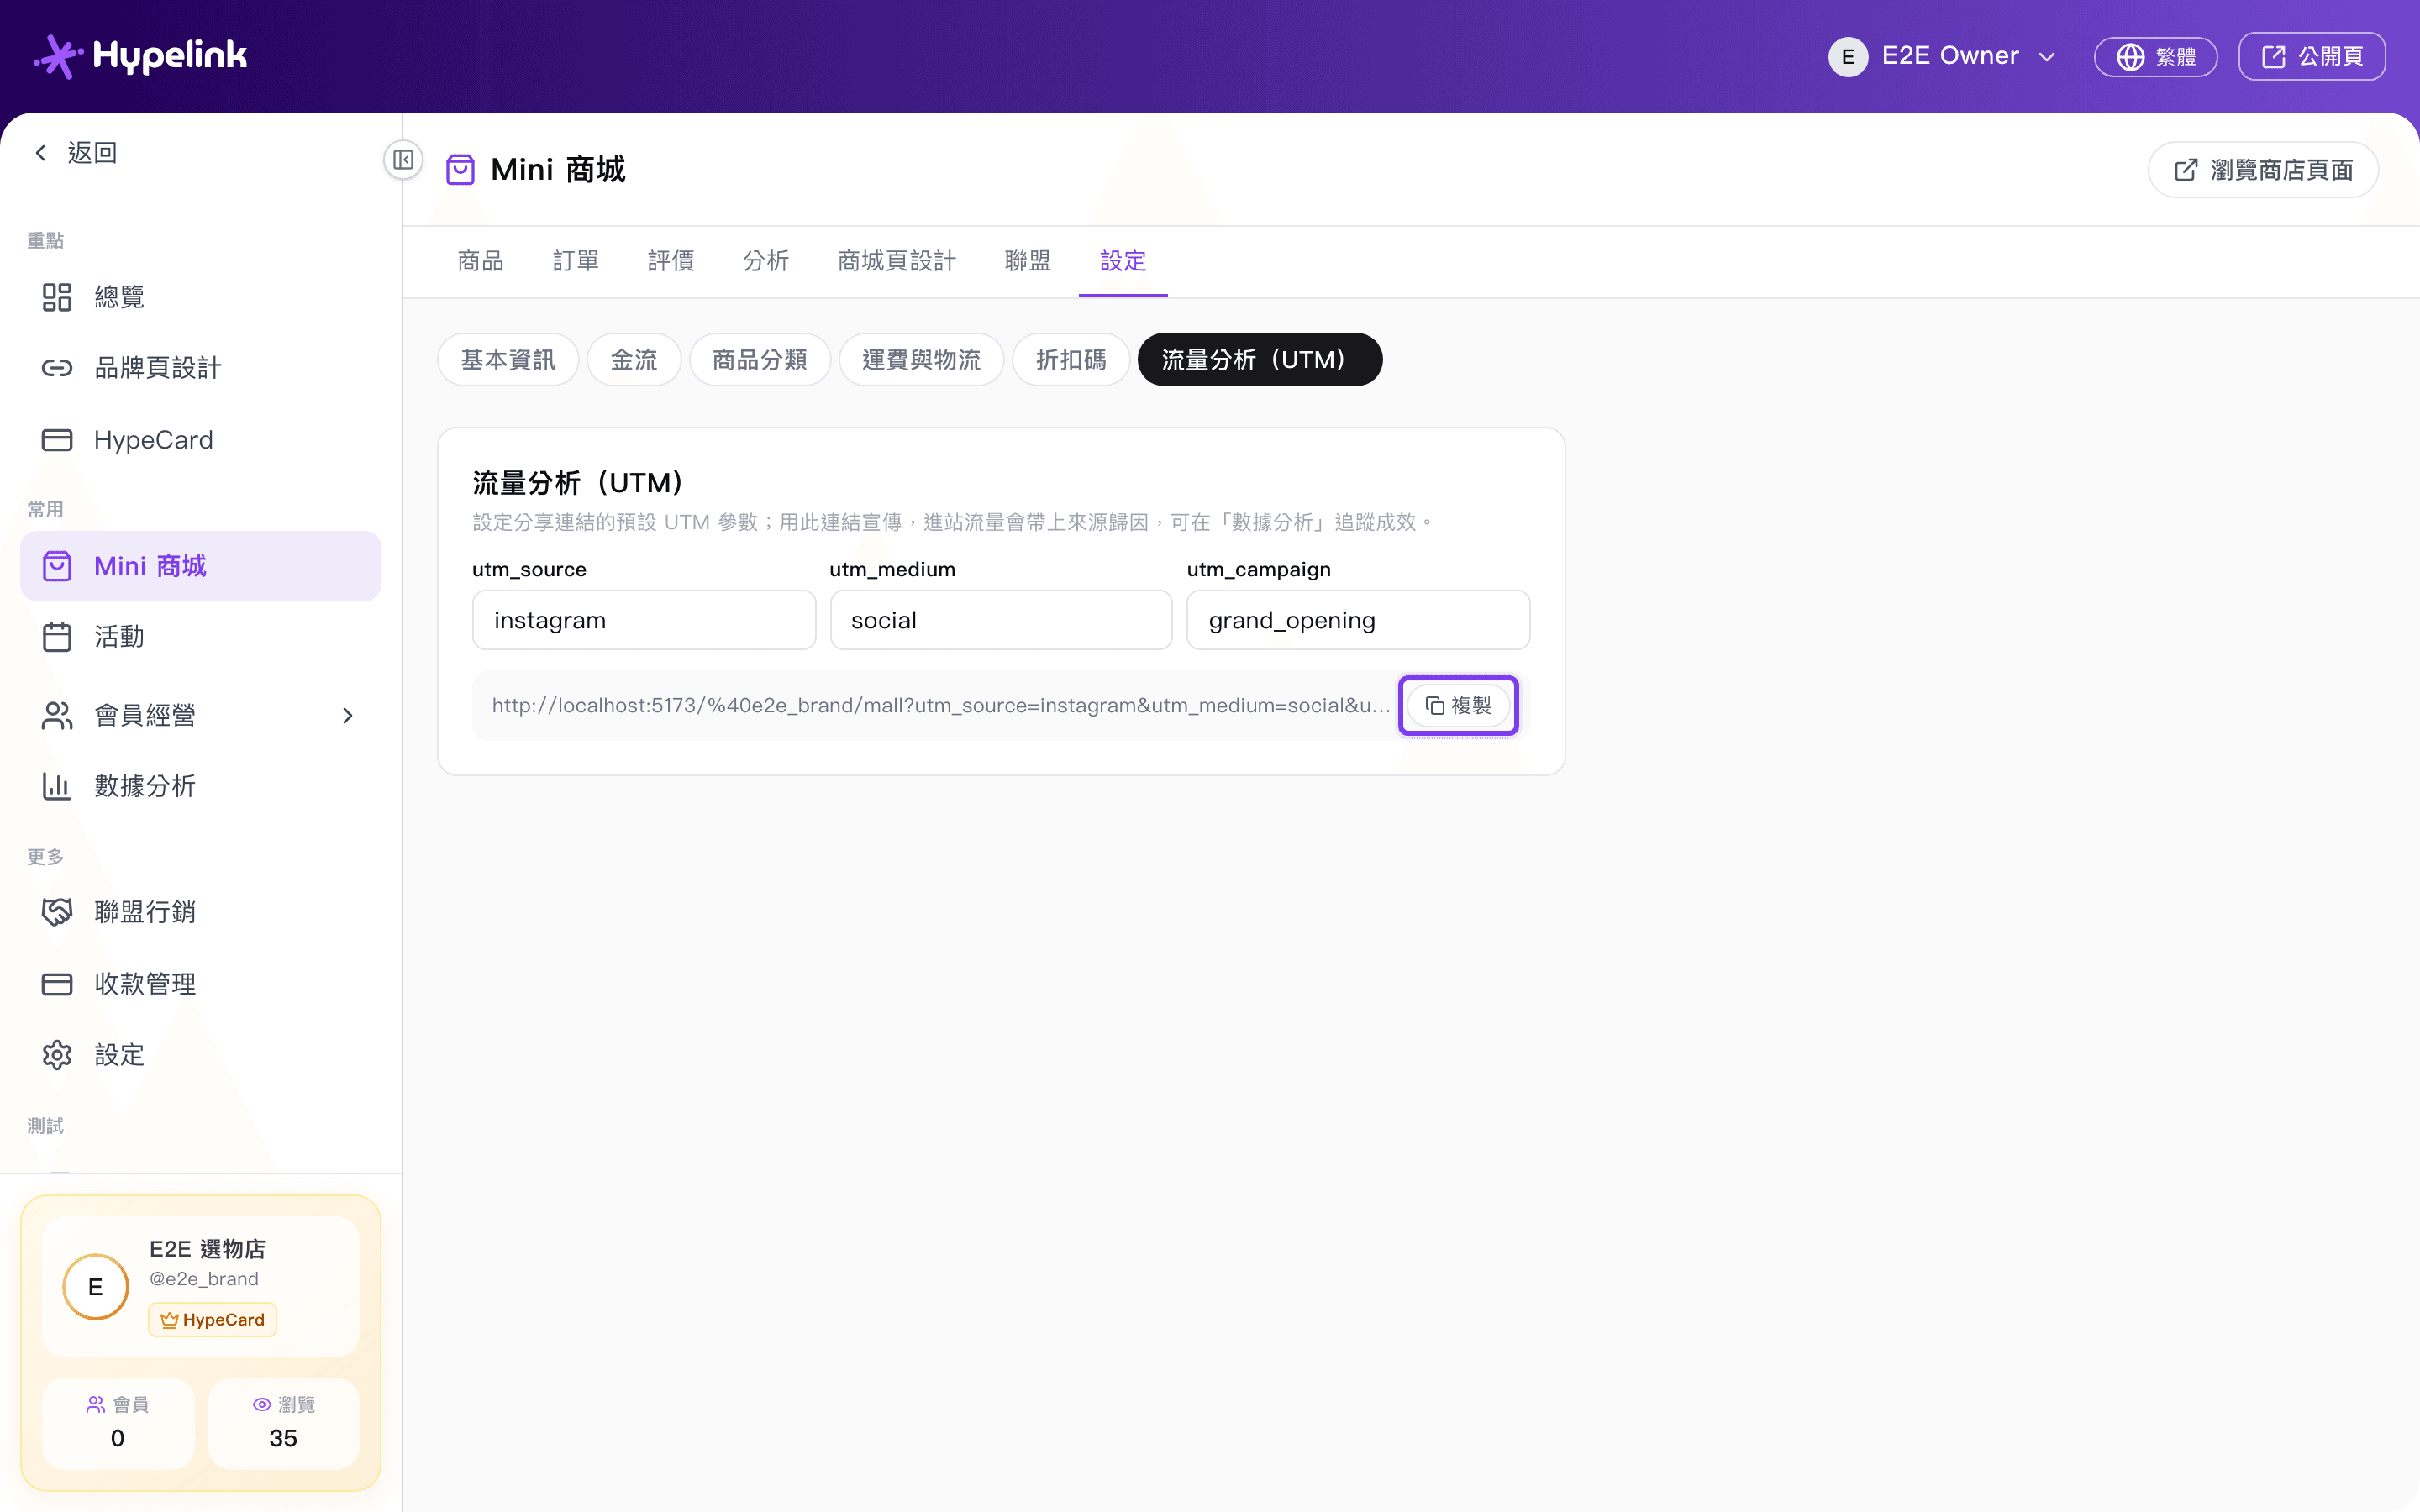
Task: Select the 折扣碼 settings pill
Action: coord(1071,360)
